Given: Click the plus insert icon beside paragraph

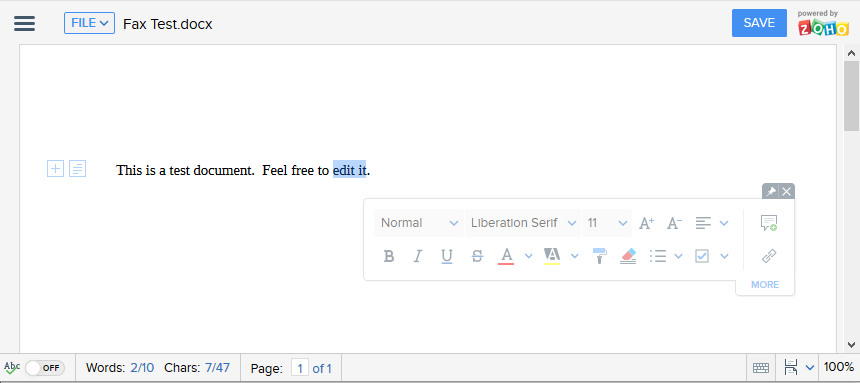Looking at the screenshot, I should click(55, 168).
